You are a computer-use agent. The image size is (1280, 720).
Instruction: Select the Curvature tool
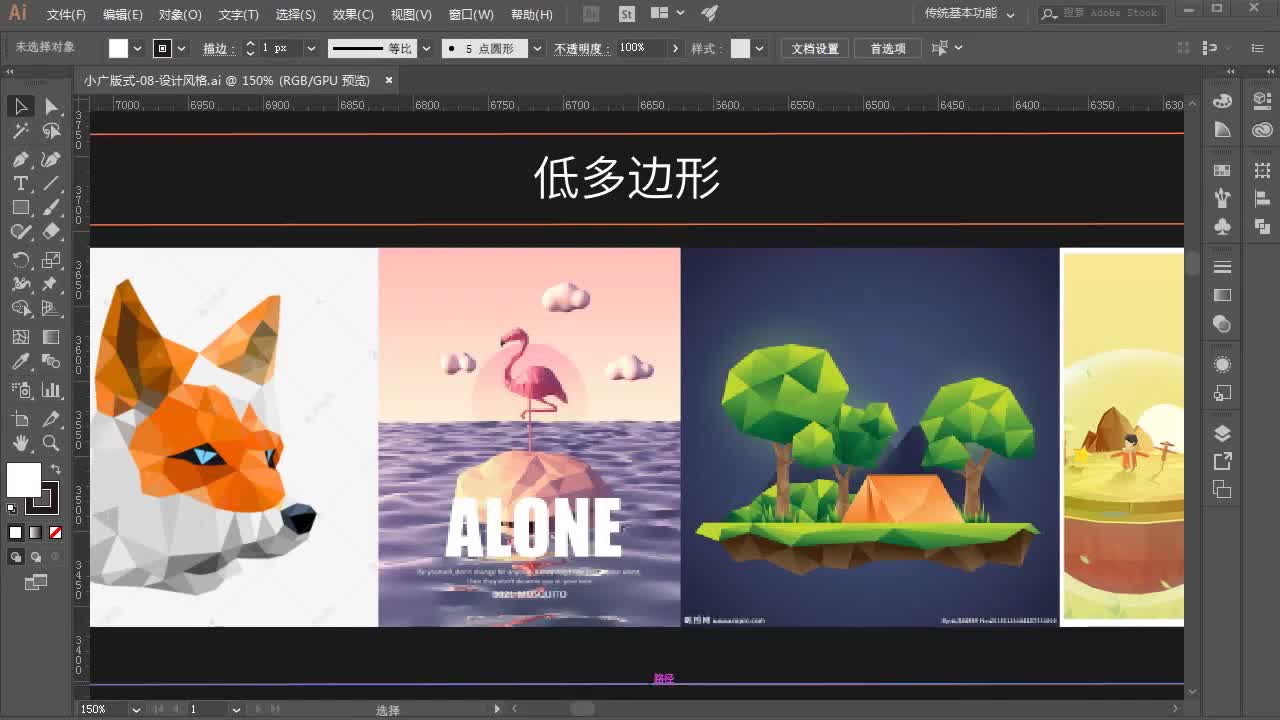tap(51, 159)
